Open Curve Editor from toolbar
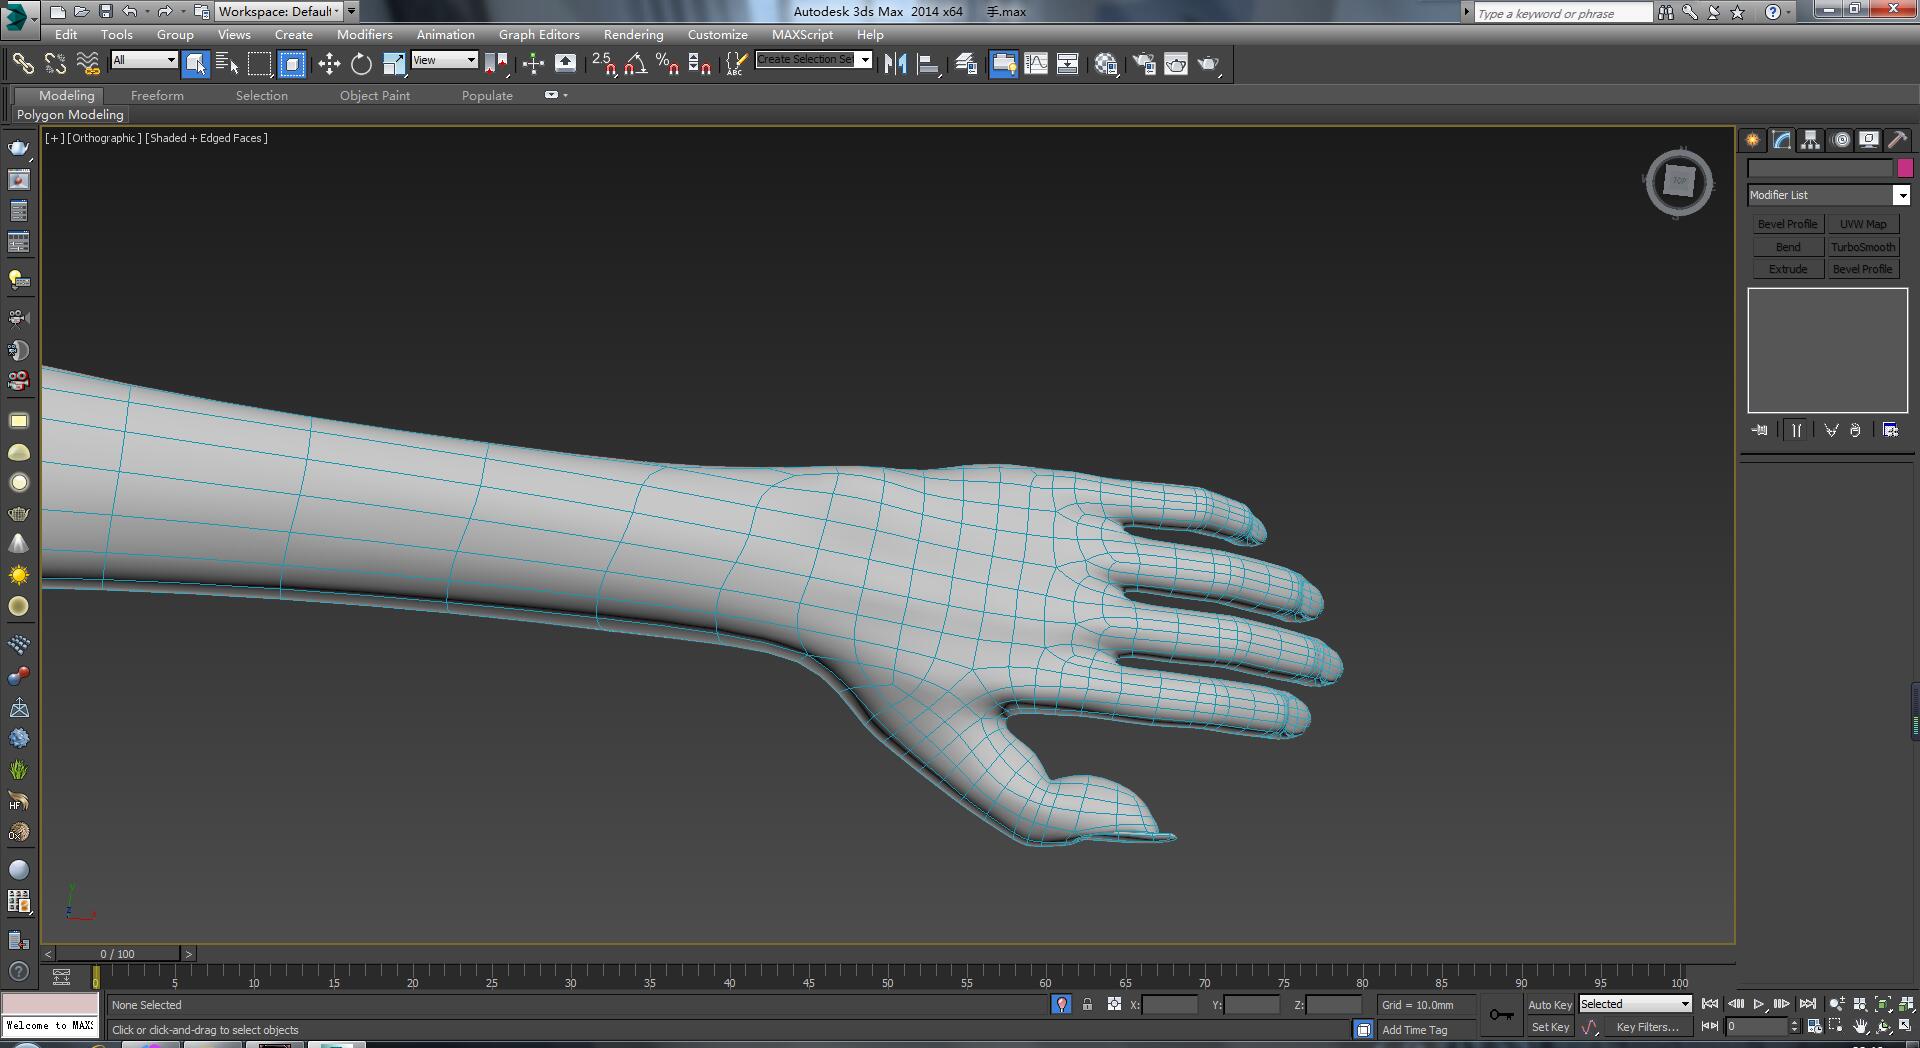The height and width of the screenshot is (1048, 1920). pyautogui.click(x=1036, y=64)
